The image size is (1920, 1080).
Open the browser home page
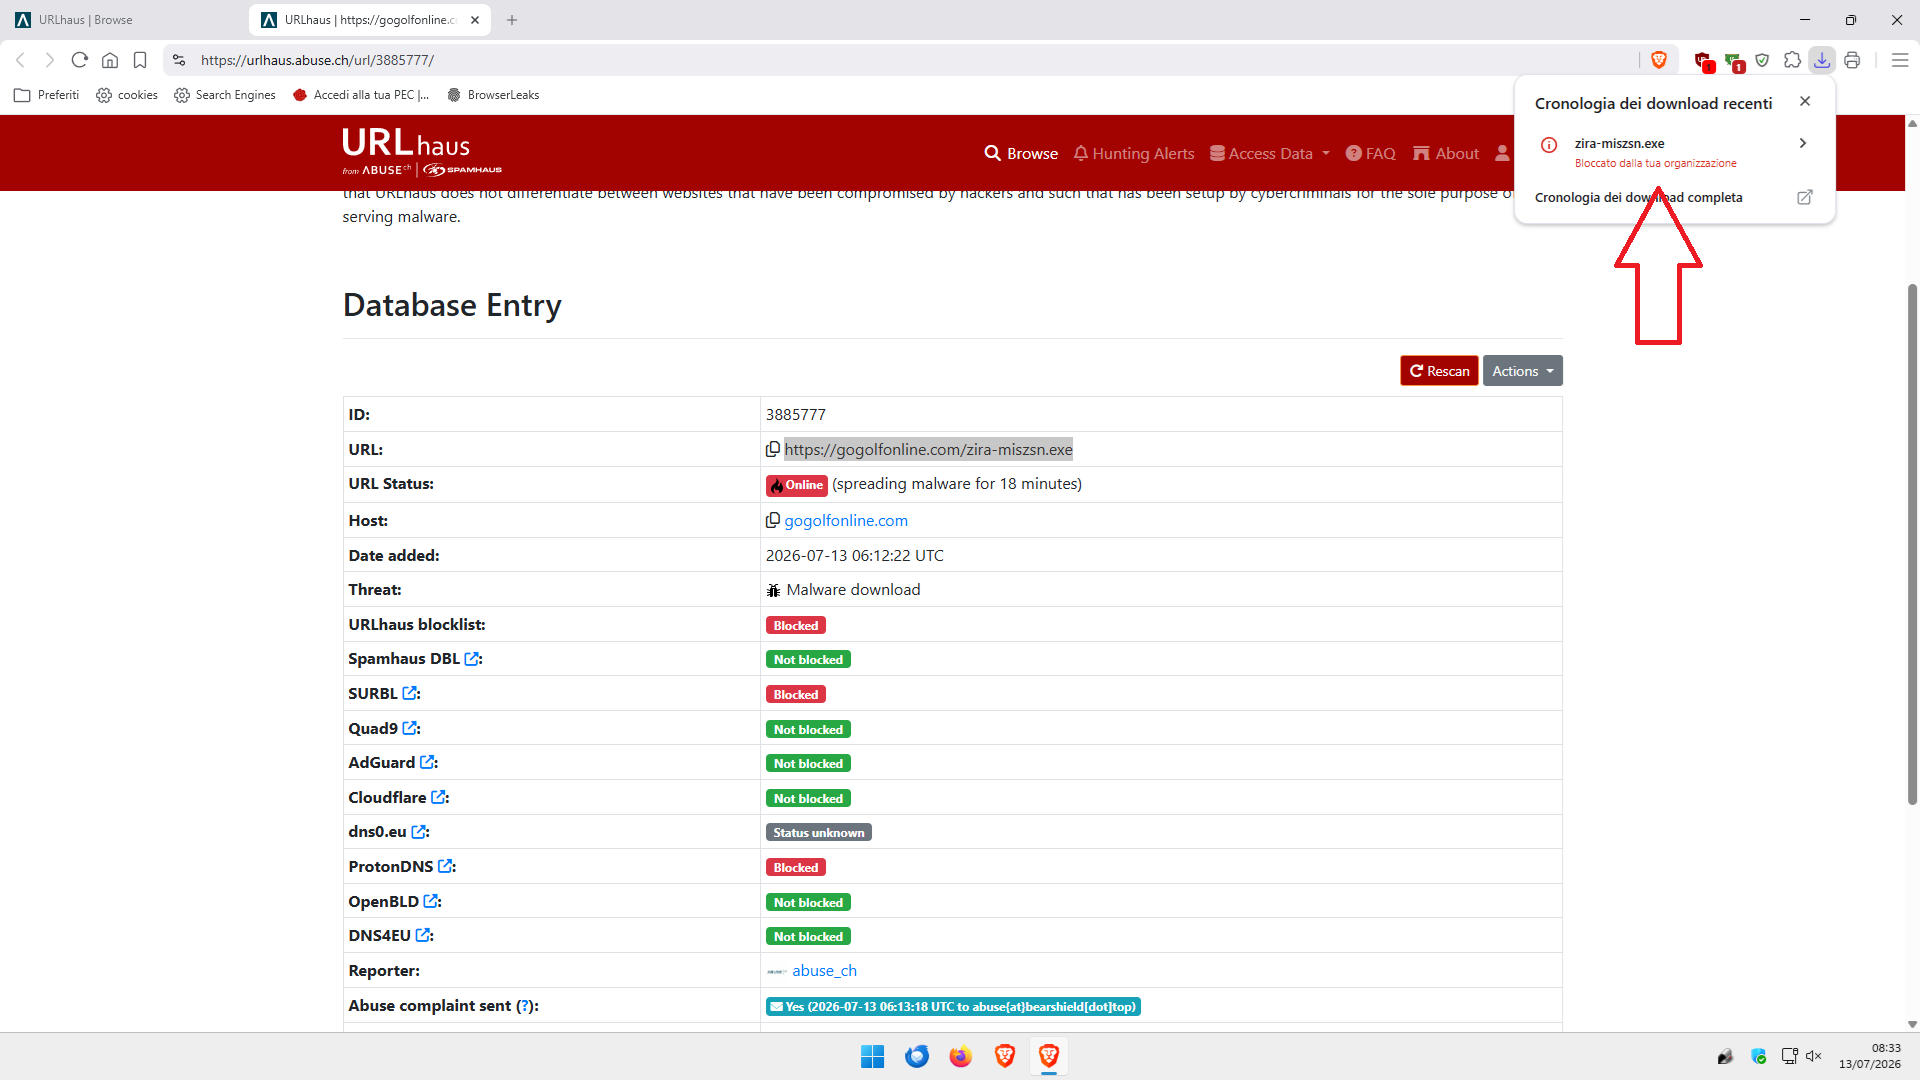pos(110,60)
